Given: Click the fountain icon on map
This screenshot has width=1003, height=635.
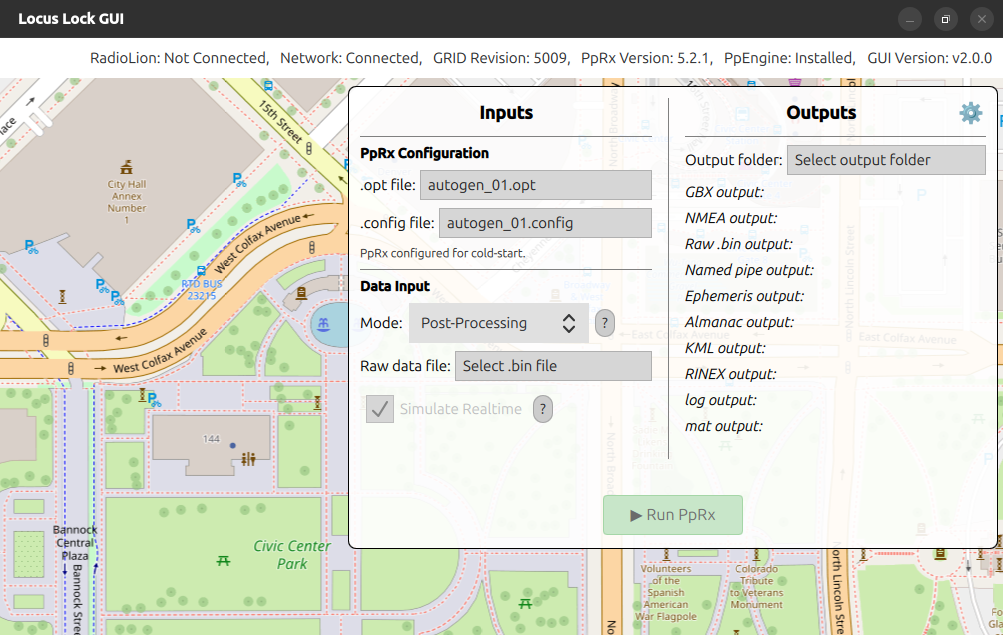Looking at the screenshot, I should (324, 324).
